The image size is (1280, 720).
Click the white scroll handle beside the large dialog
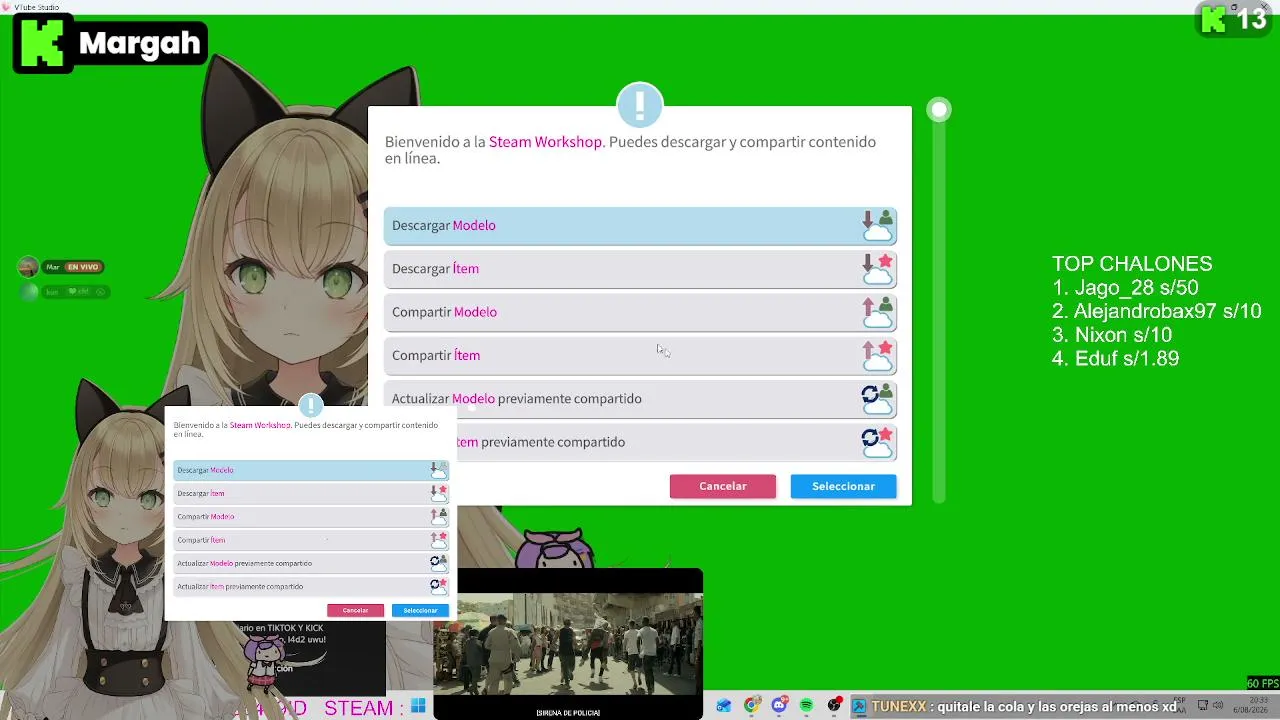[x=939, y=110]
